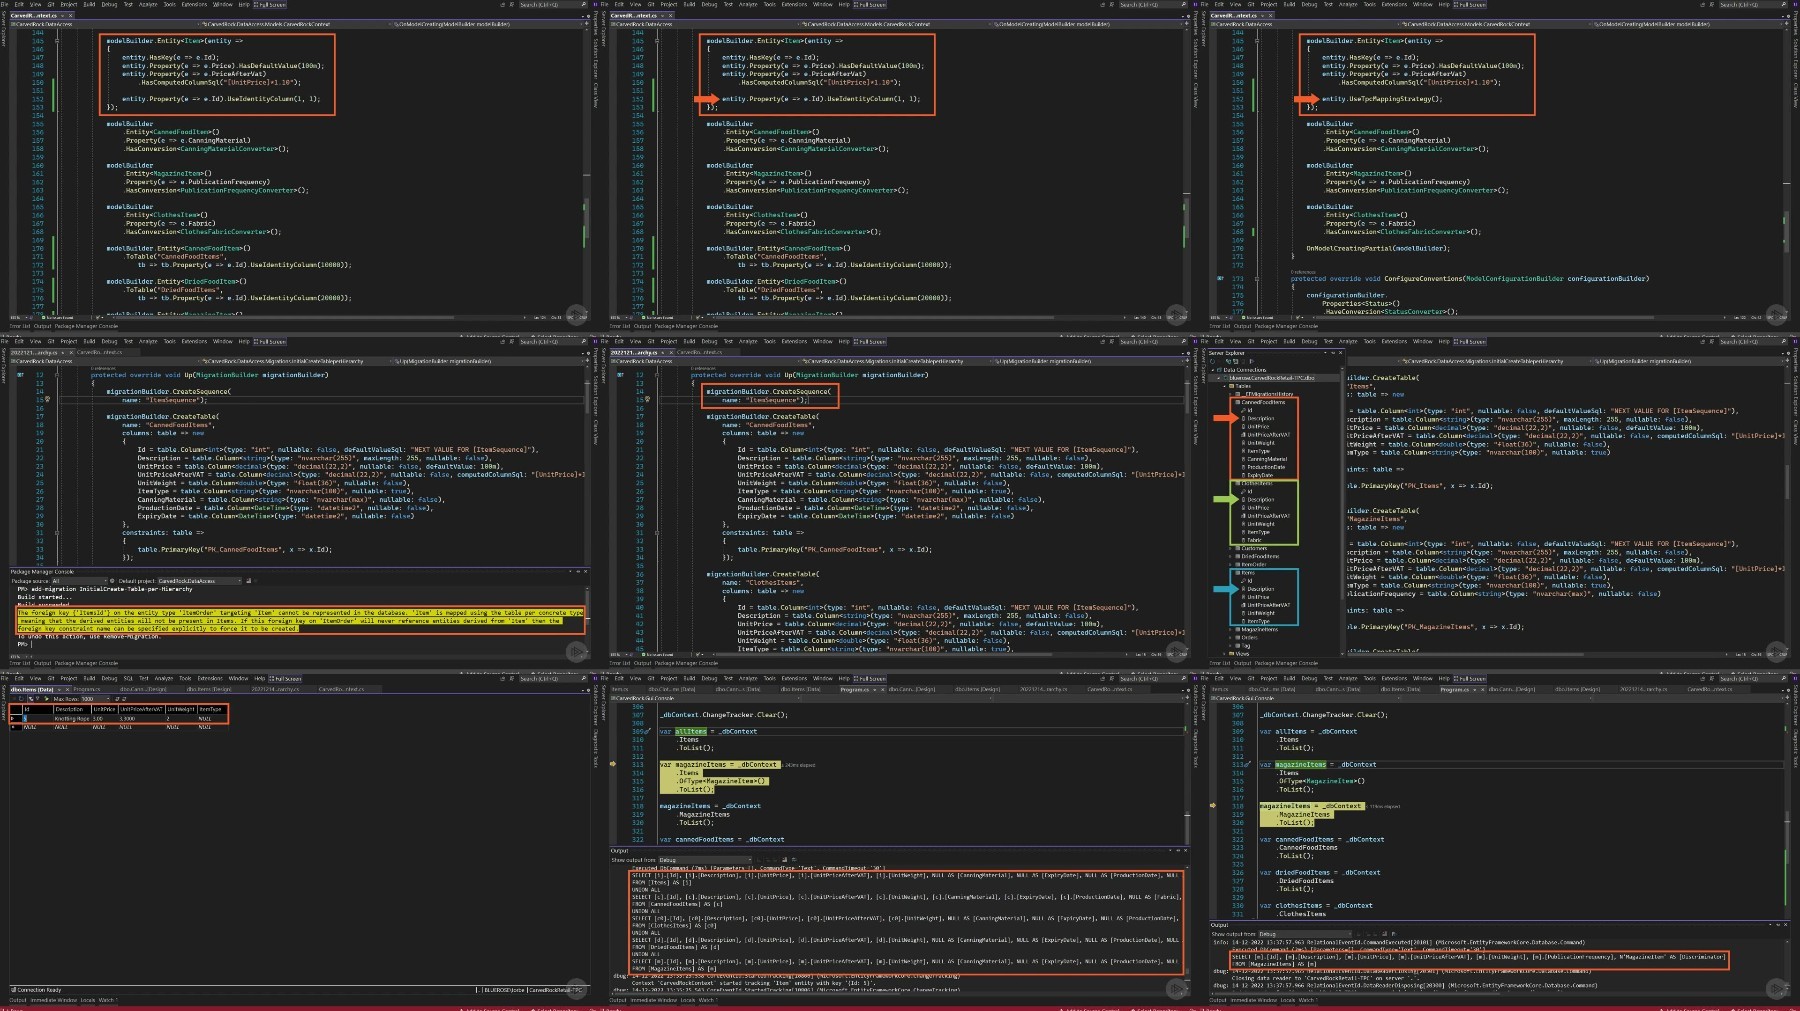Viewport: 1800px width, 1011px height.
Task: Open Locals tab in dbo.Items window
Action: coord(88,1000)
